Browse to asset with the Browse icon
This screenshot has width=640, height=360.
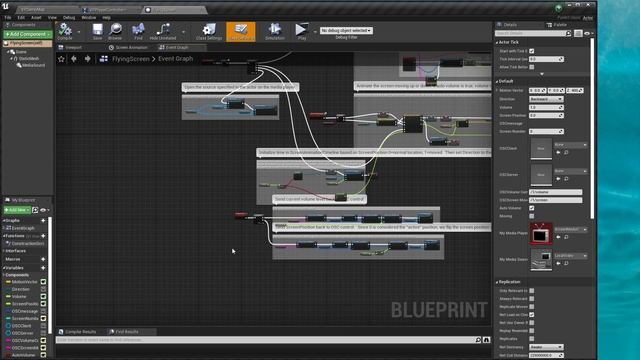pos(116,31)
